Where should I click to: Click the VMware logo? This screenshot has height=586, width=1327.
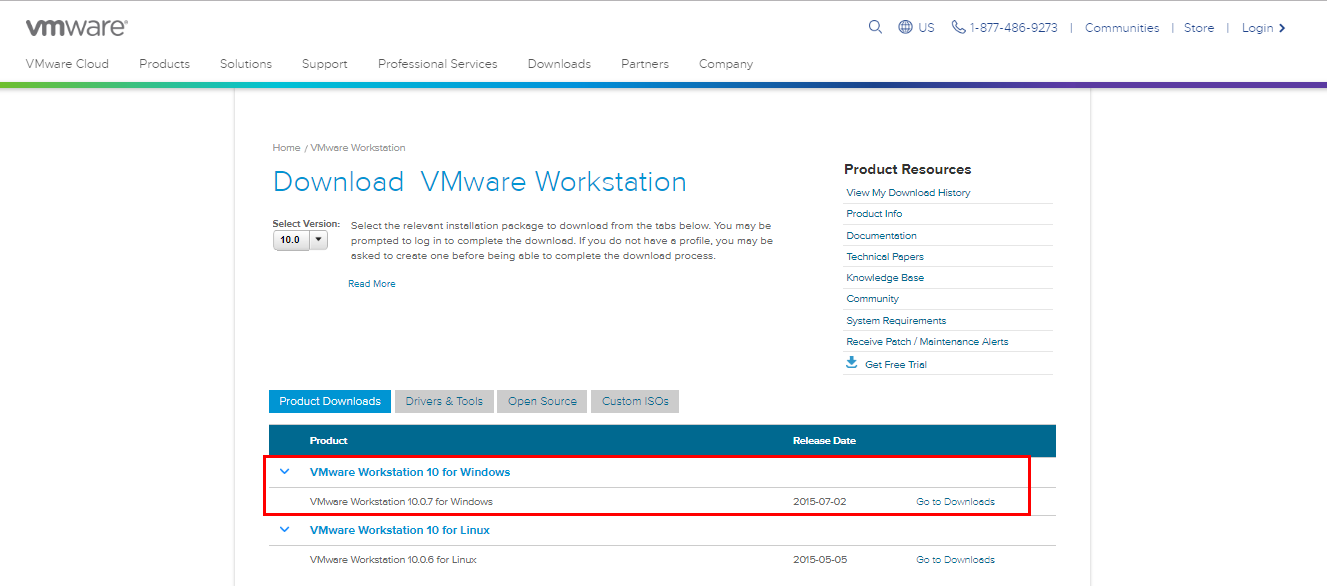(x=76, y=27)
